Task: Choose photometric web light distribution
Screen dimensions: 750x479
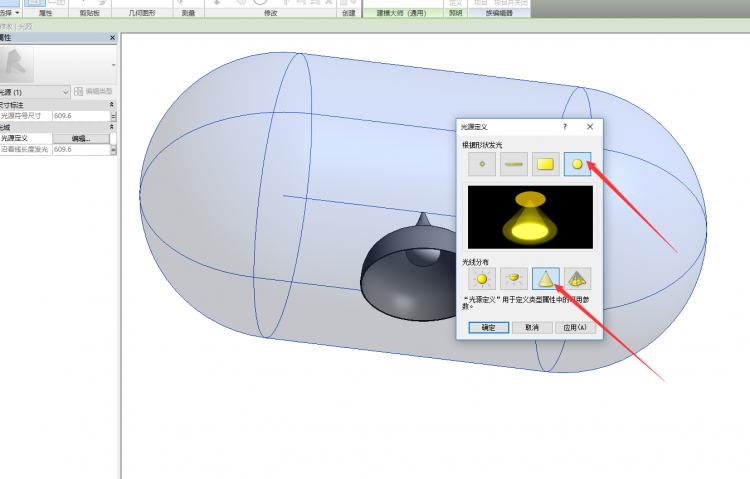Action: coord(577,278)
